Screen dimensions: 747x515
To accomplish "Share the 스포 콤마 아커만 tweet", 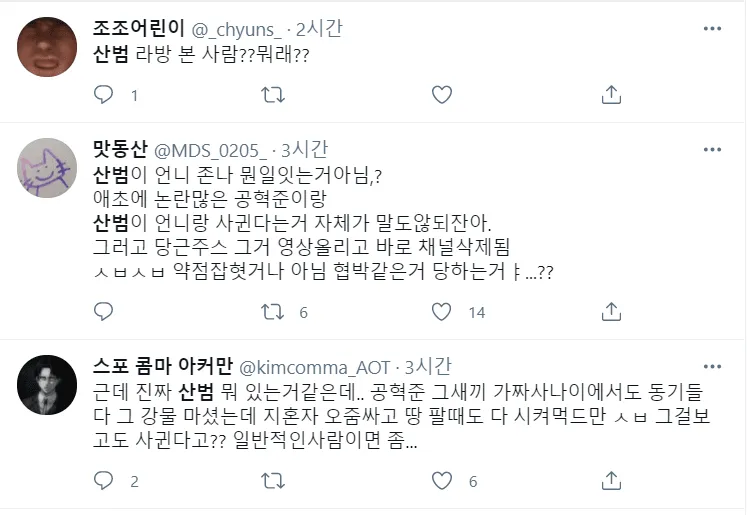I will coord(612,481).
